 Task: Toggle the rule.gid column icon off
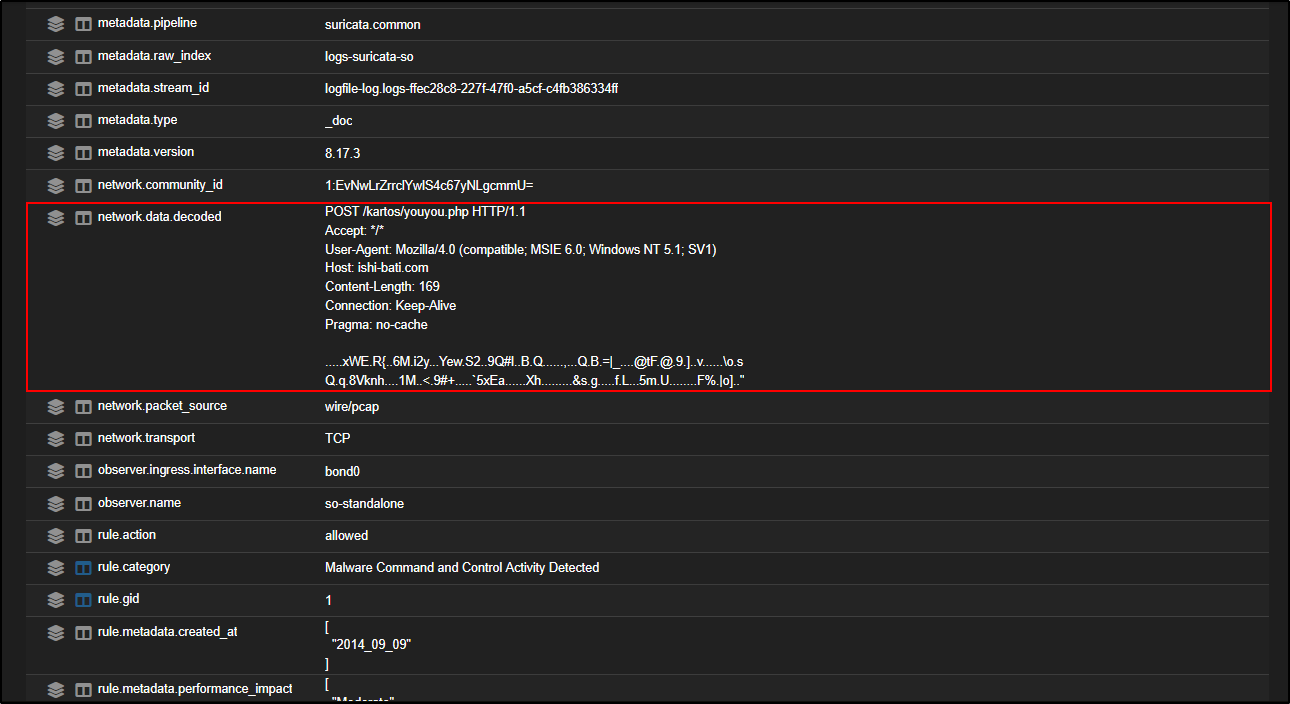(x=83, y=601)
